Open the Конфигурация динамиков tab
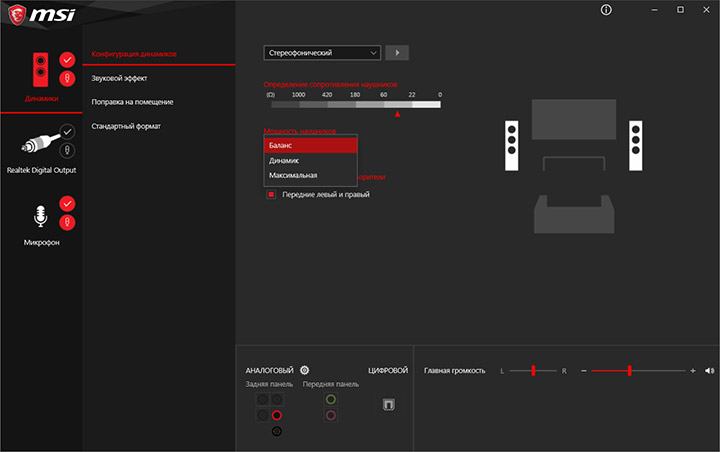 134,54
